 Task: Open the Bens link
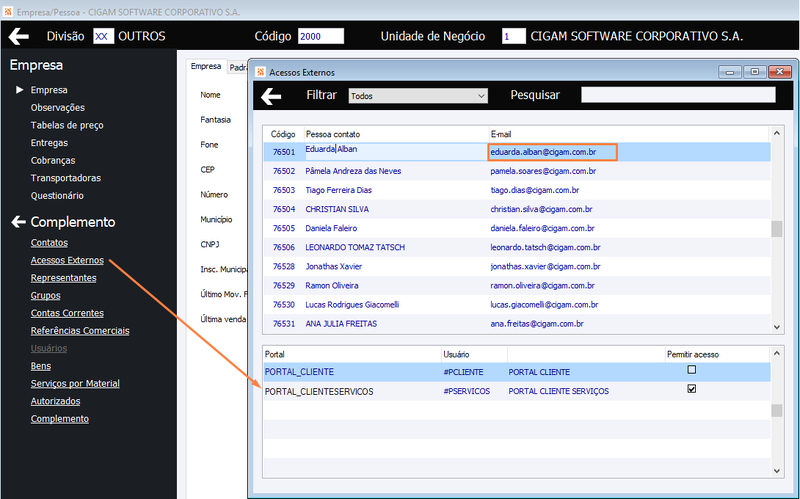[41, 366]
